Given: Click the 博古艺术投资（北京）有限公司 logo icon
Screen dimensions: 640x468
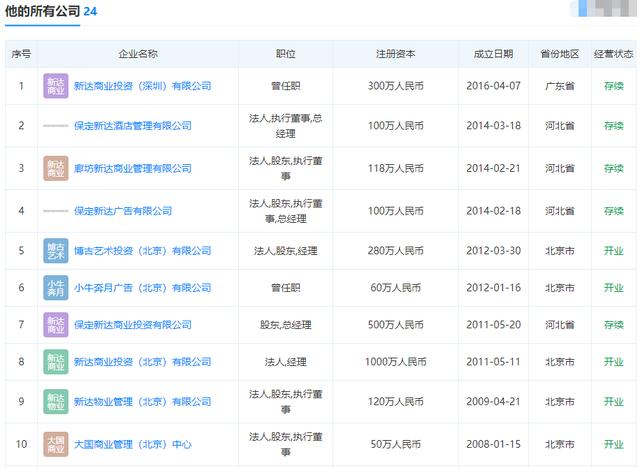Looking at the screenshot, I should click(56, 251).
